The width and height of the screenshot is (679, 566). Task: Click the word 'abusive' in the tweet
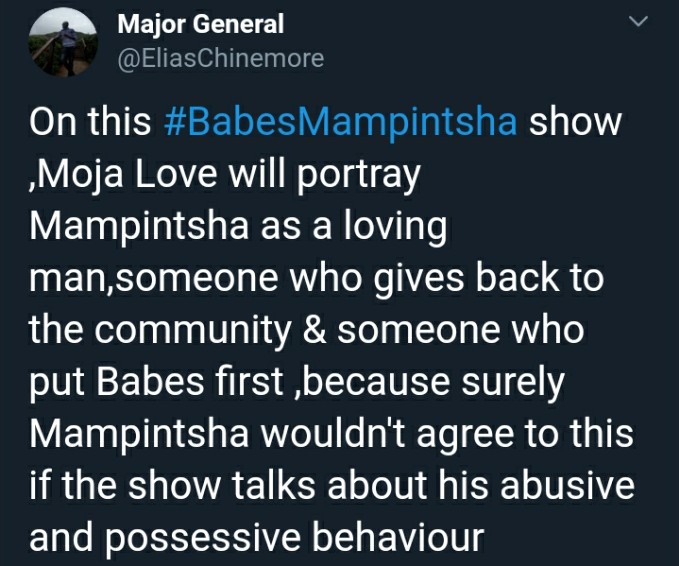pos(567,485)
